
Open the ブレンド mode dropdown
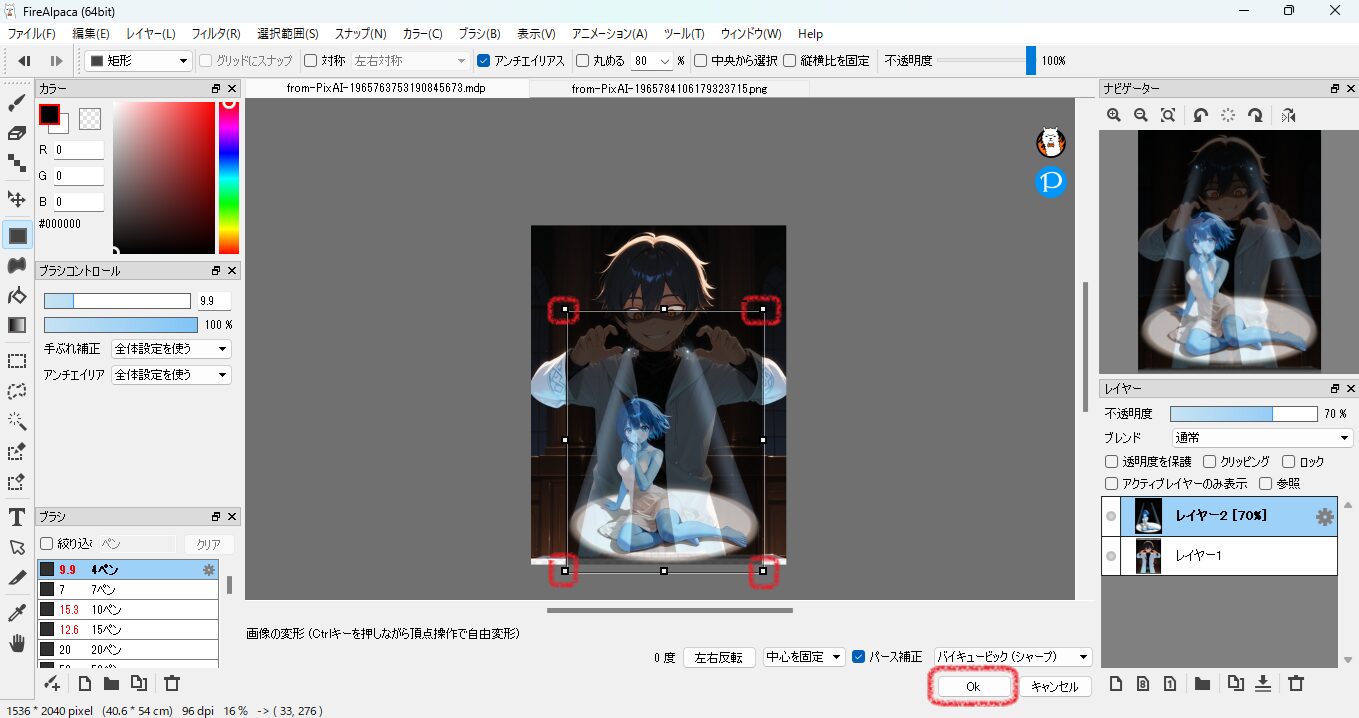[1262, 438]
